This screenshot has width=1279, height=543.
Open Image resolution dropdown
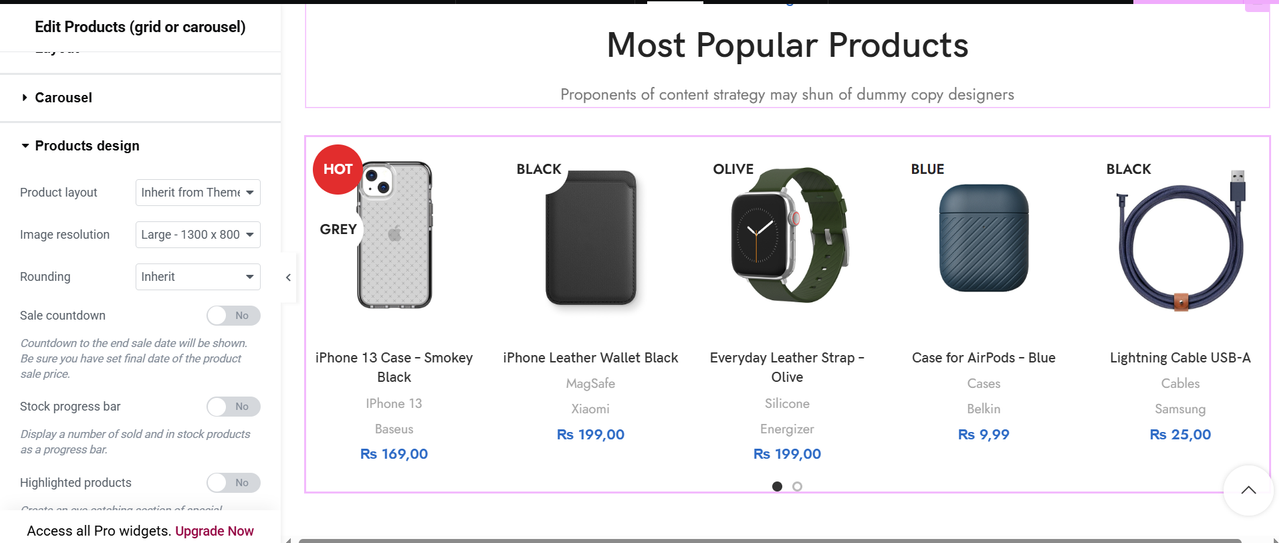(x=198, y=235)
